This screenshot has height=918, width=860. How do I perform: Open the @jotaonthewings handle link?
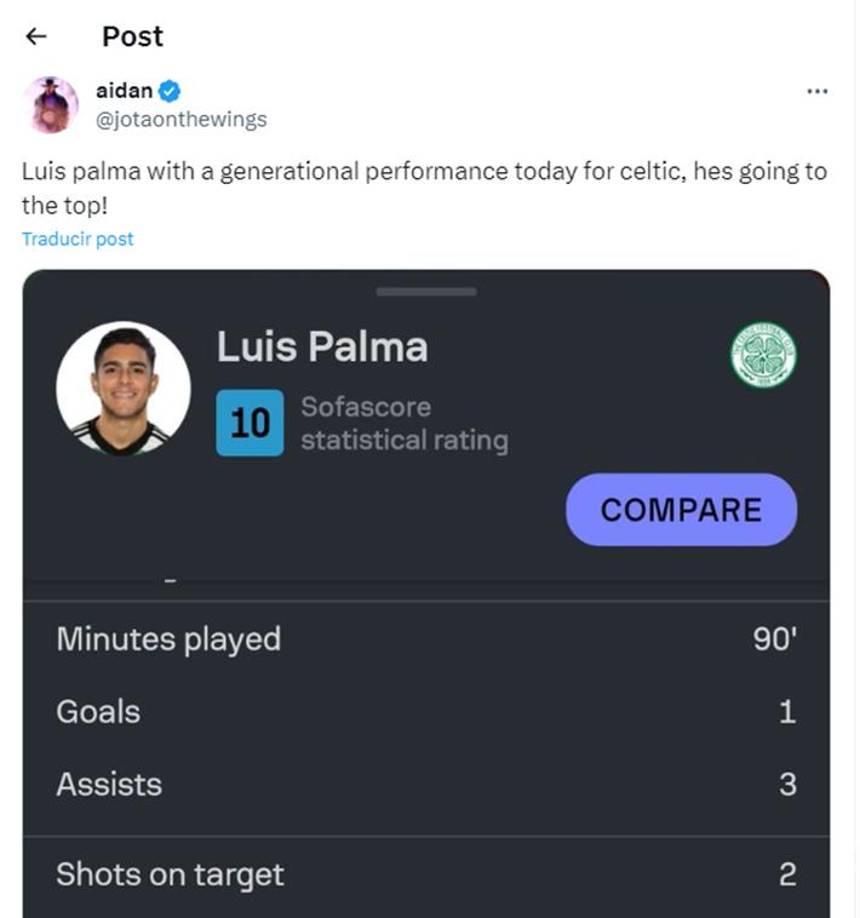181,119
